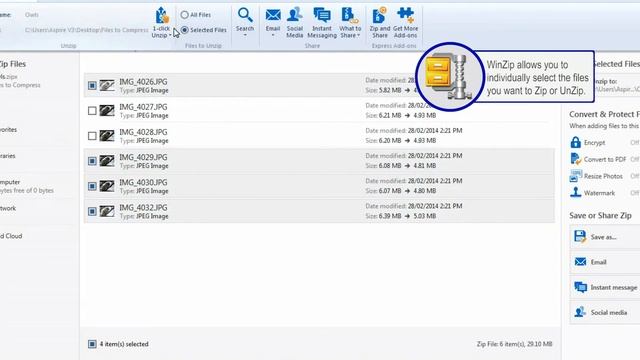The image size is (640, 360).
Task: Click the Social media person icon in side panel
Action: pyautogui.click(x=580, y=312)
